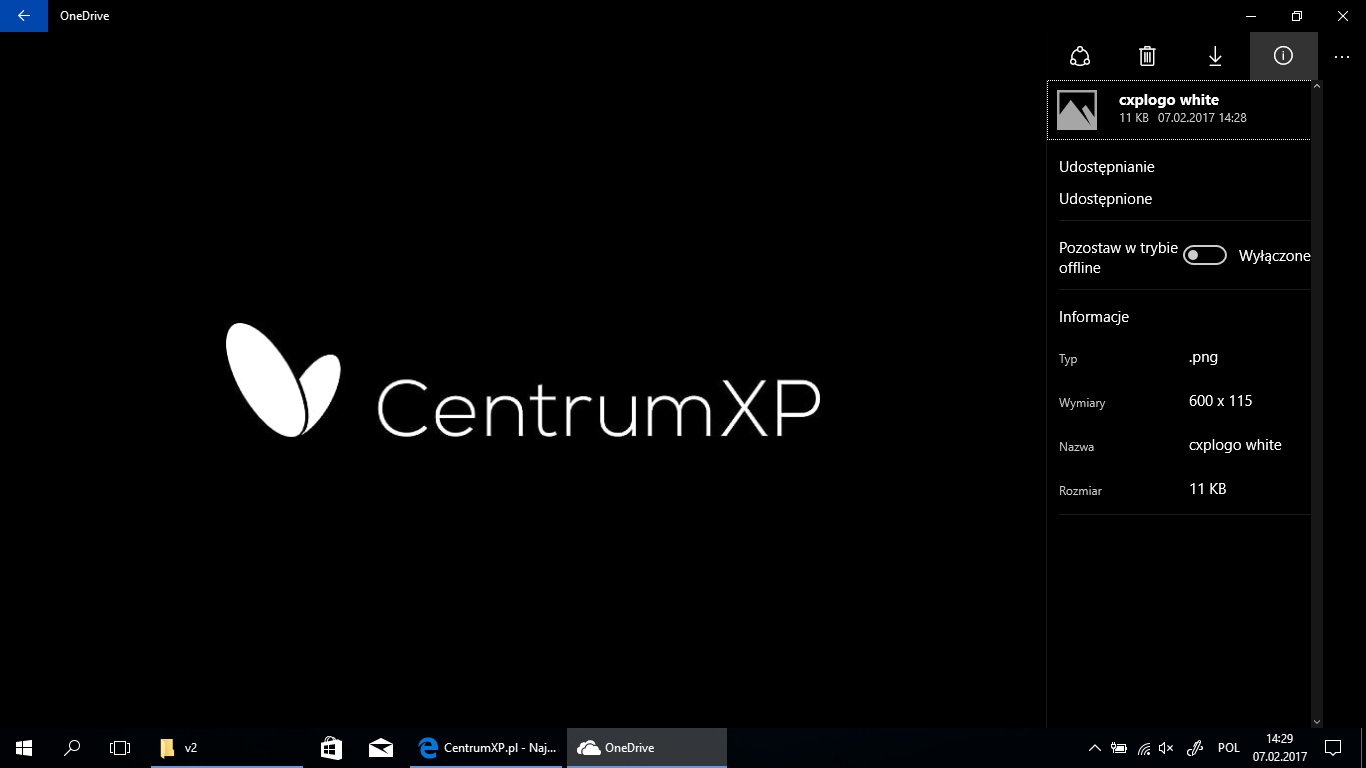Open the Store app on taskbar

332,748
